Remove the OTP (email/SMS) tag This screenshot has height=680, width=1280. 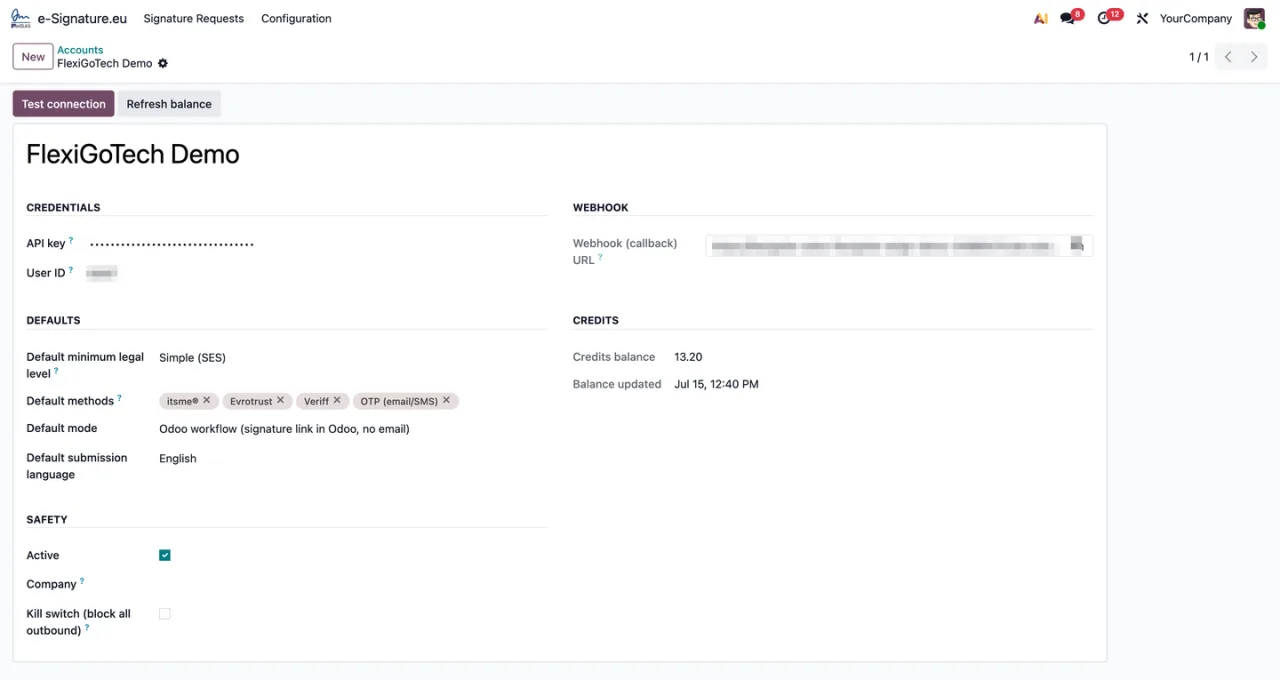point(447,400)
